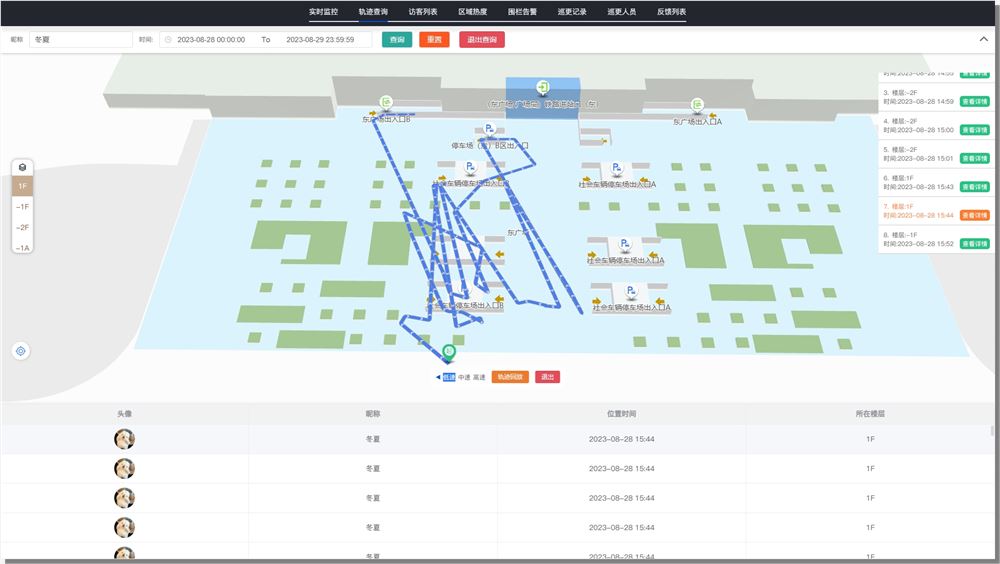Screen dimensions: 1000x564
Task: Click the entry arrow beside 东广场出入口B
Action: (372, 114)
